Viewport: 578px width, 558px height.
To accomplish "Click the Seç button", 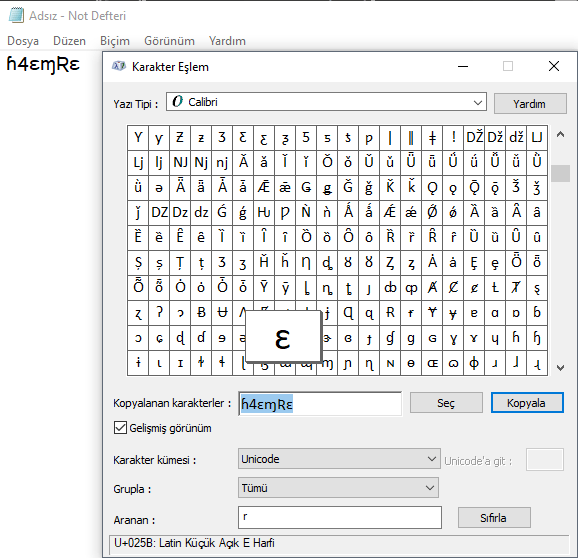I will (446, 403).
